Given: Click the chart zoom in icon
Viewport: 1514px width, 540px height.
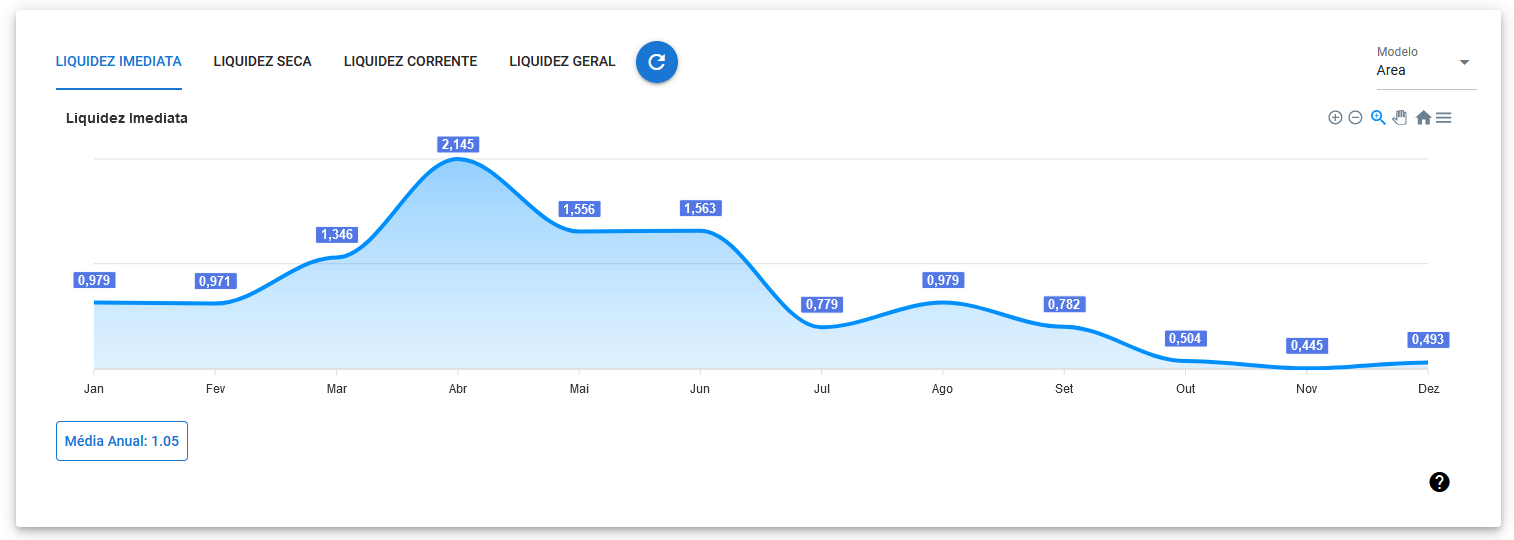Looking at the screenshot, I should (1334, 118).
